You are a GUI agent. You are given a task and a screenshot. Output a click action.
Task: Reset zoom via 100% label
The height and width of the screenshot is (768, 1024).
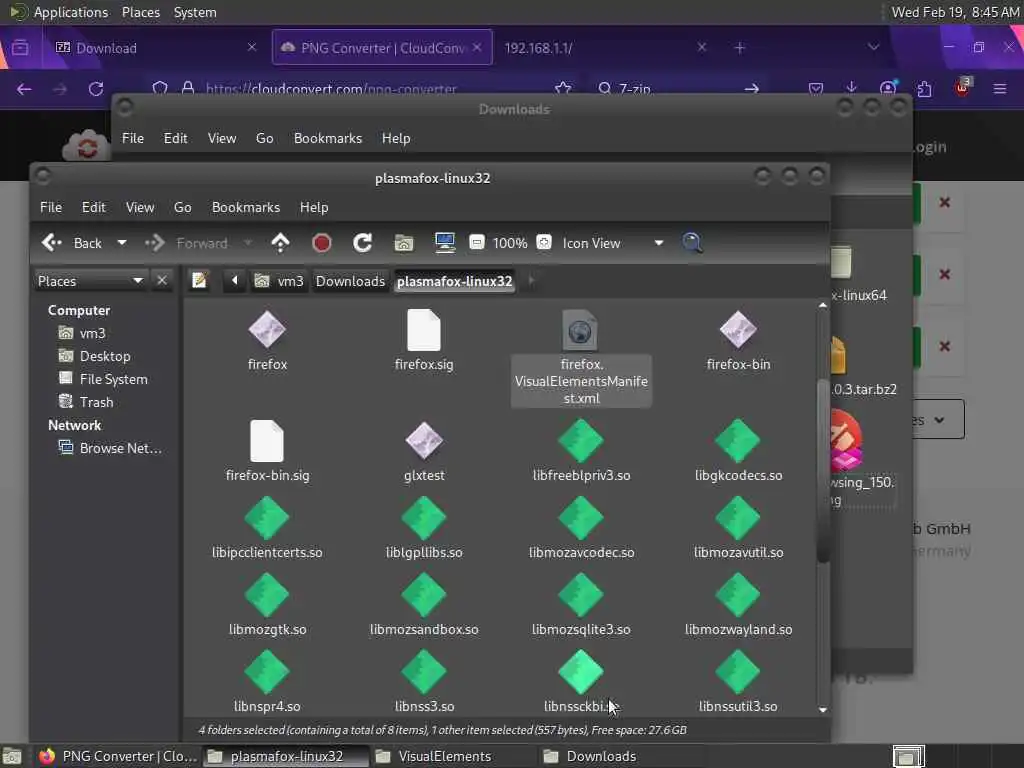coord(510,244)
